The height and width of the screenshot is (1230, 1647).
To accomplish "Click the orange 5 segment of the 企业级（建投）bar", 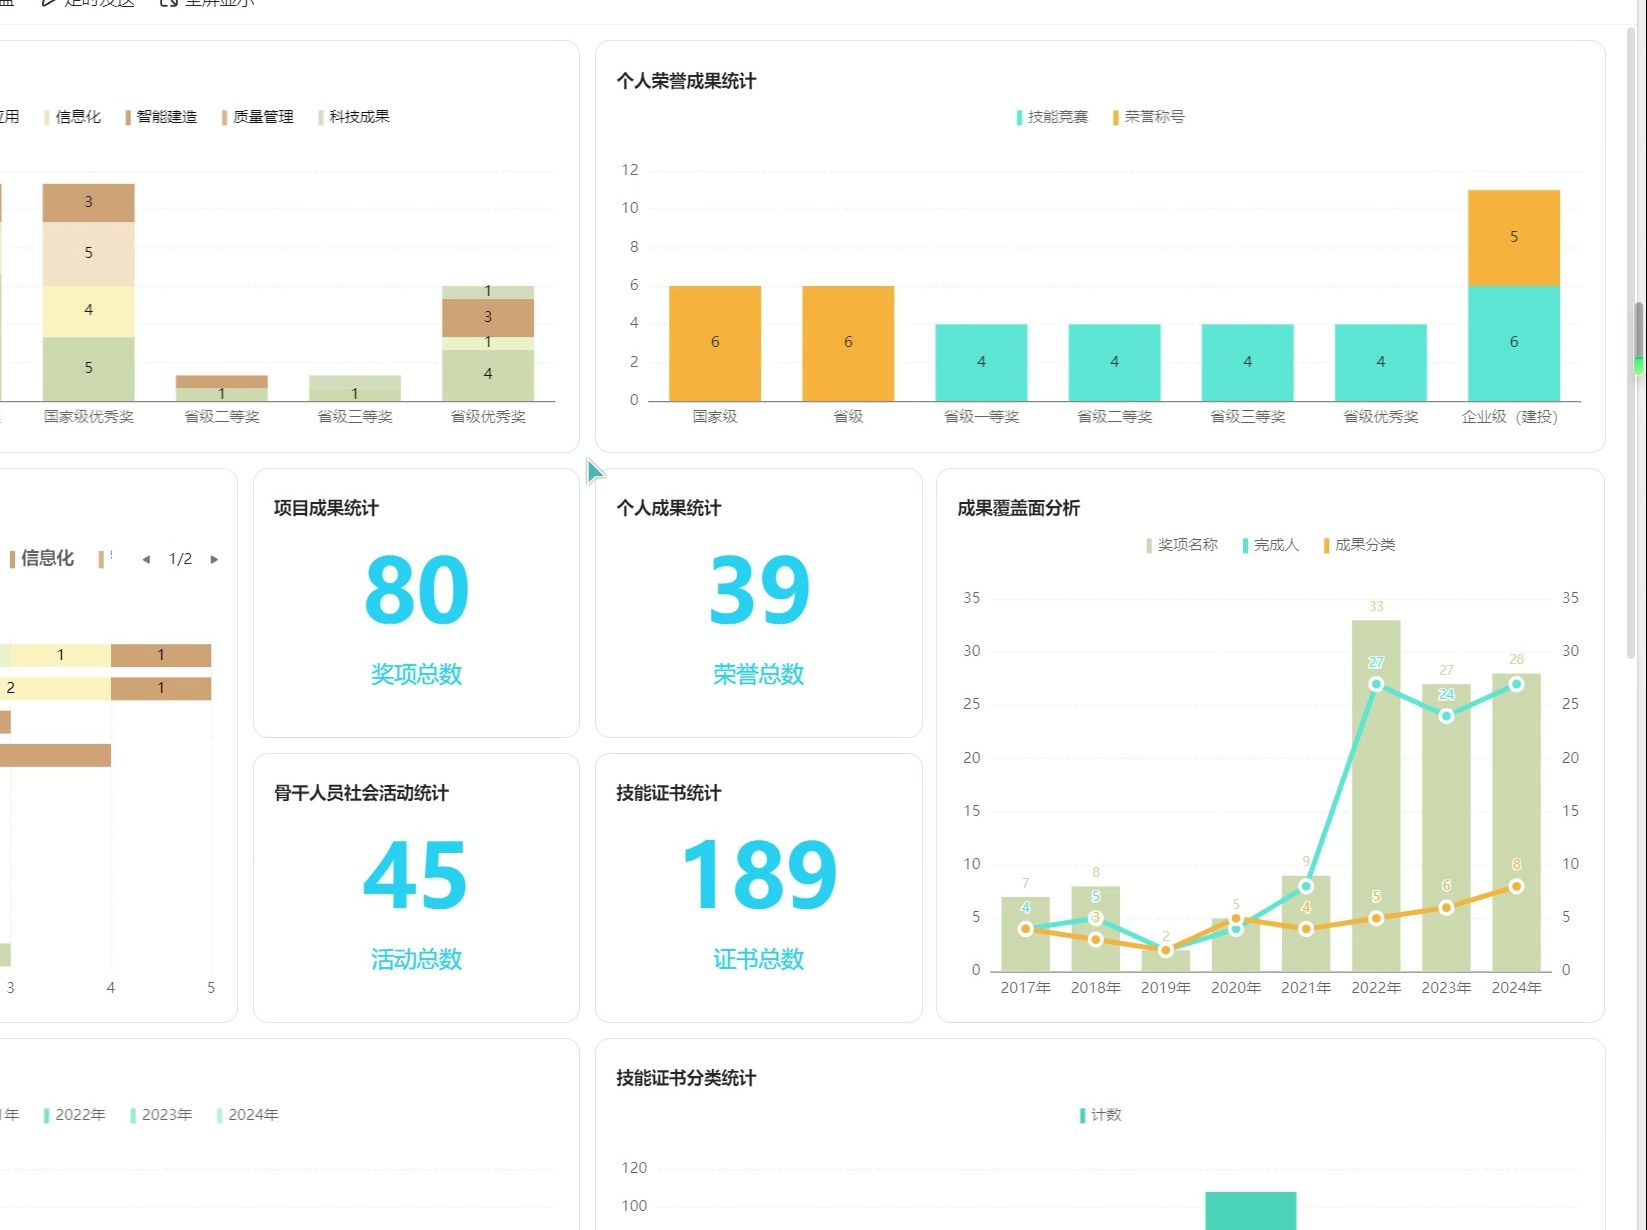I will coord(1513,238).
